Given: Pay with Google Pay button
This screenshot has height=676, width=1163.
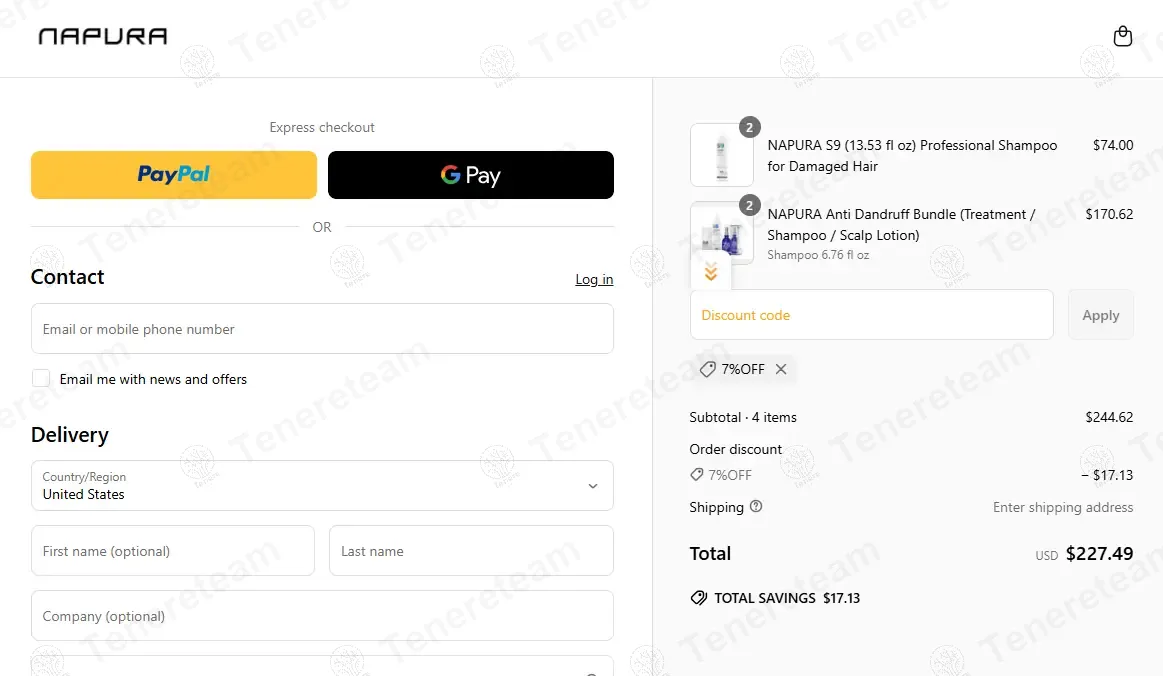Looking at the screenshot, I should [x=471, y=175].
